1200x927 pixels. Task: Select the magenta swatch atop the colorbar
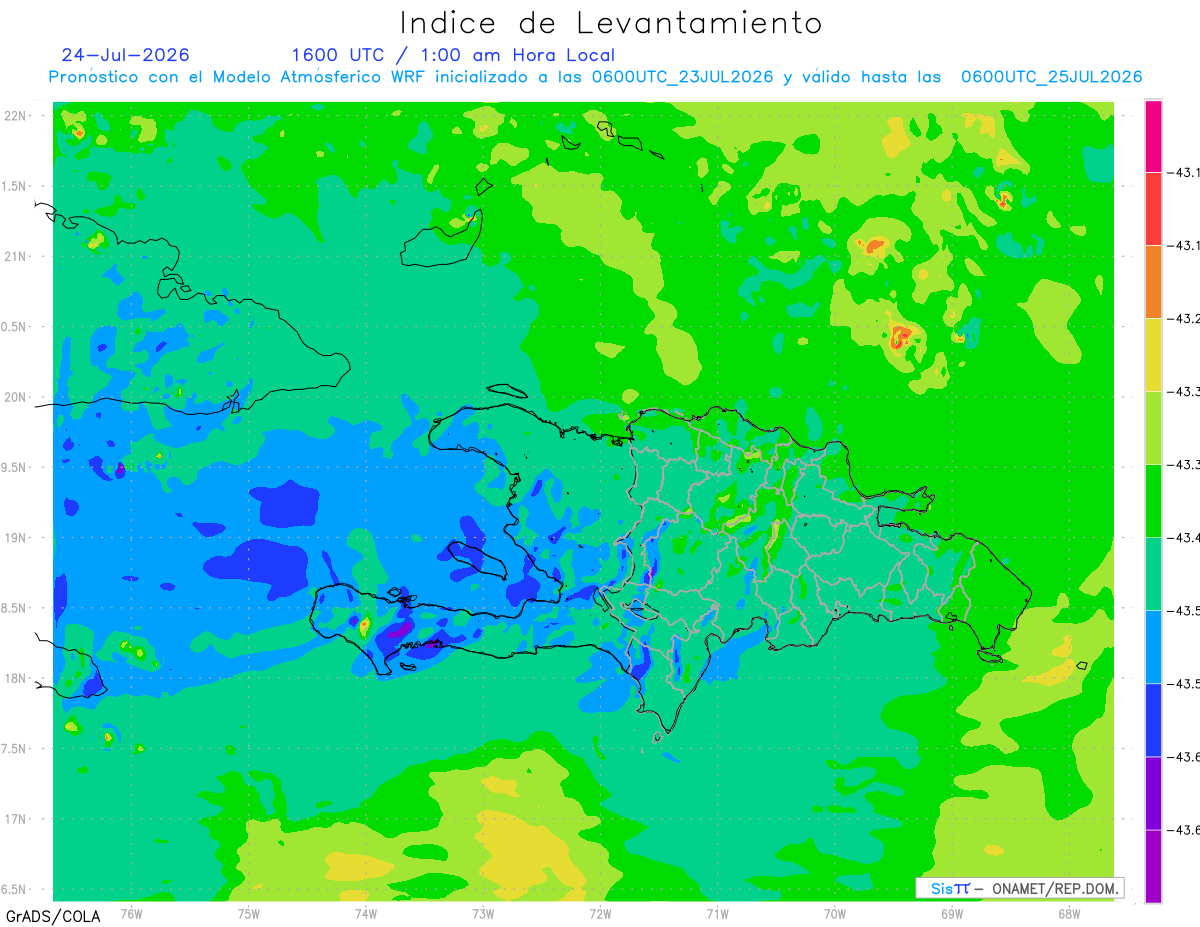(1153, 136)
